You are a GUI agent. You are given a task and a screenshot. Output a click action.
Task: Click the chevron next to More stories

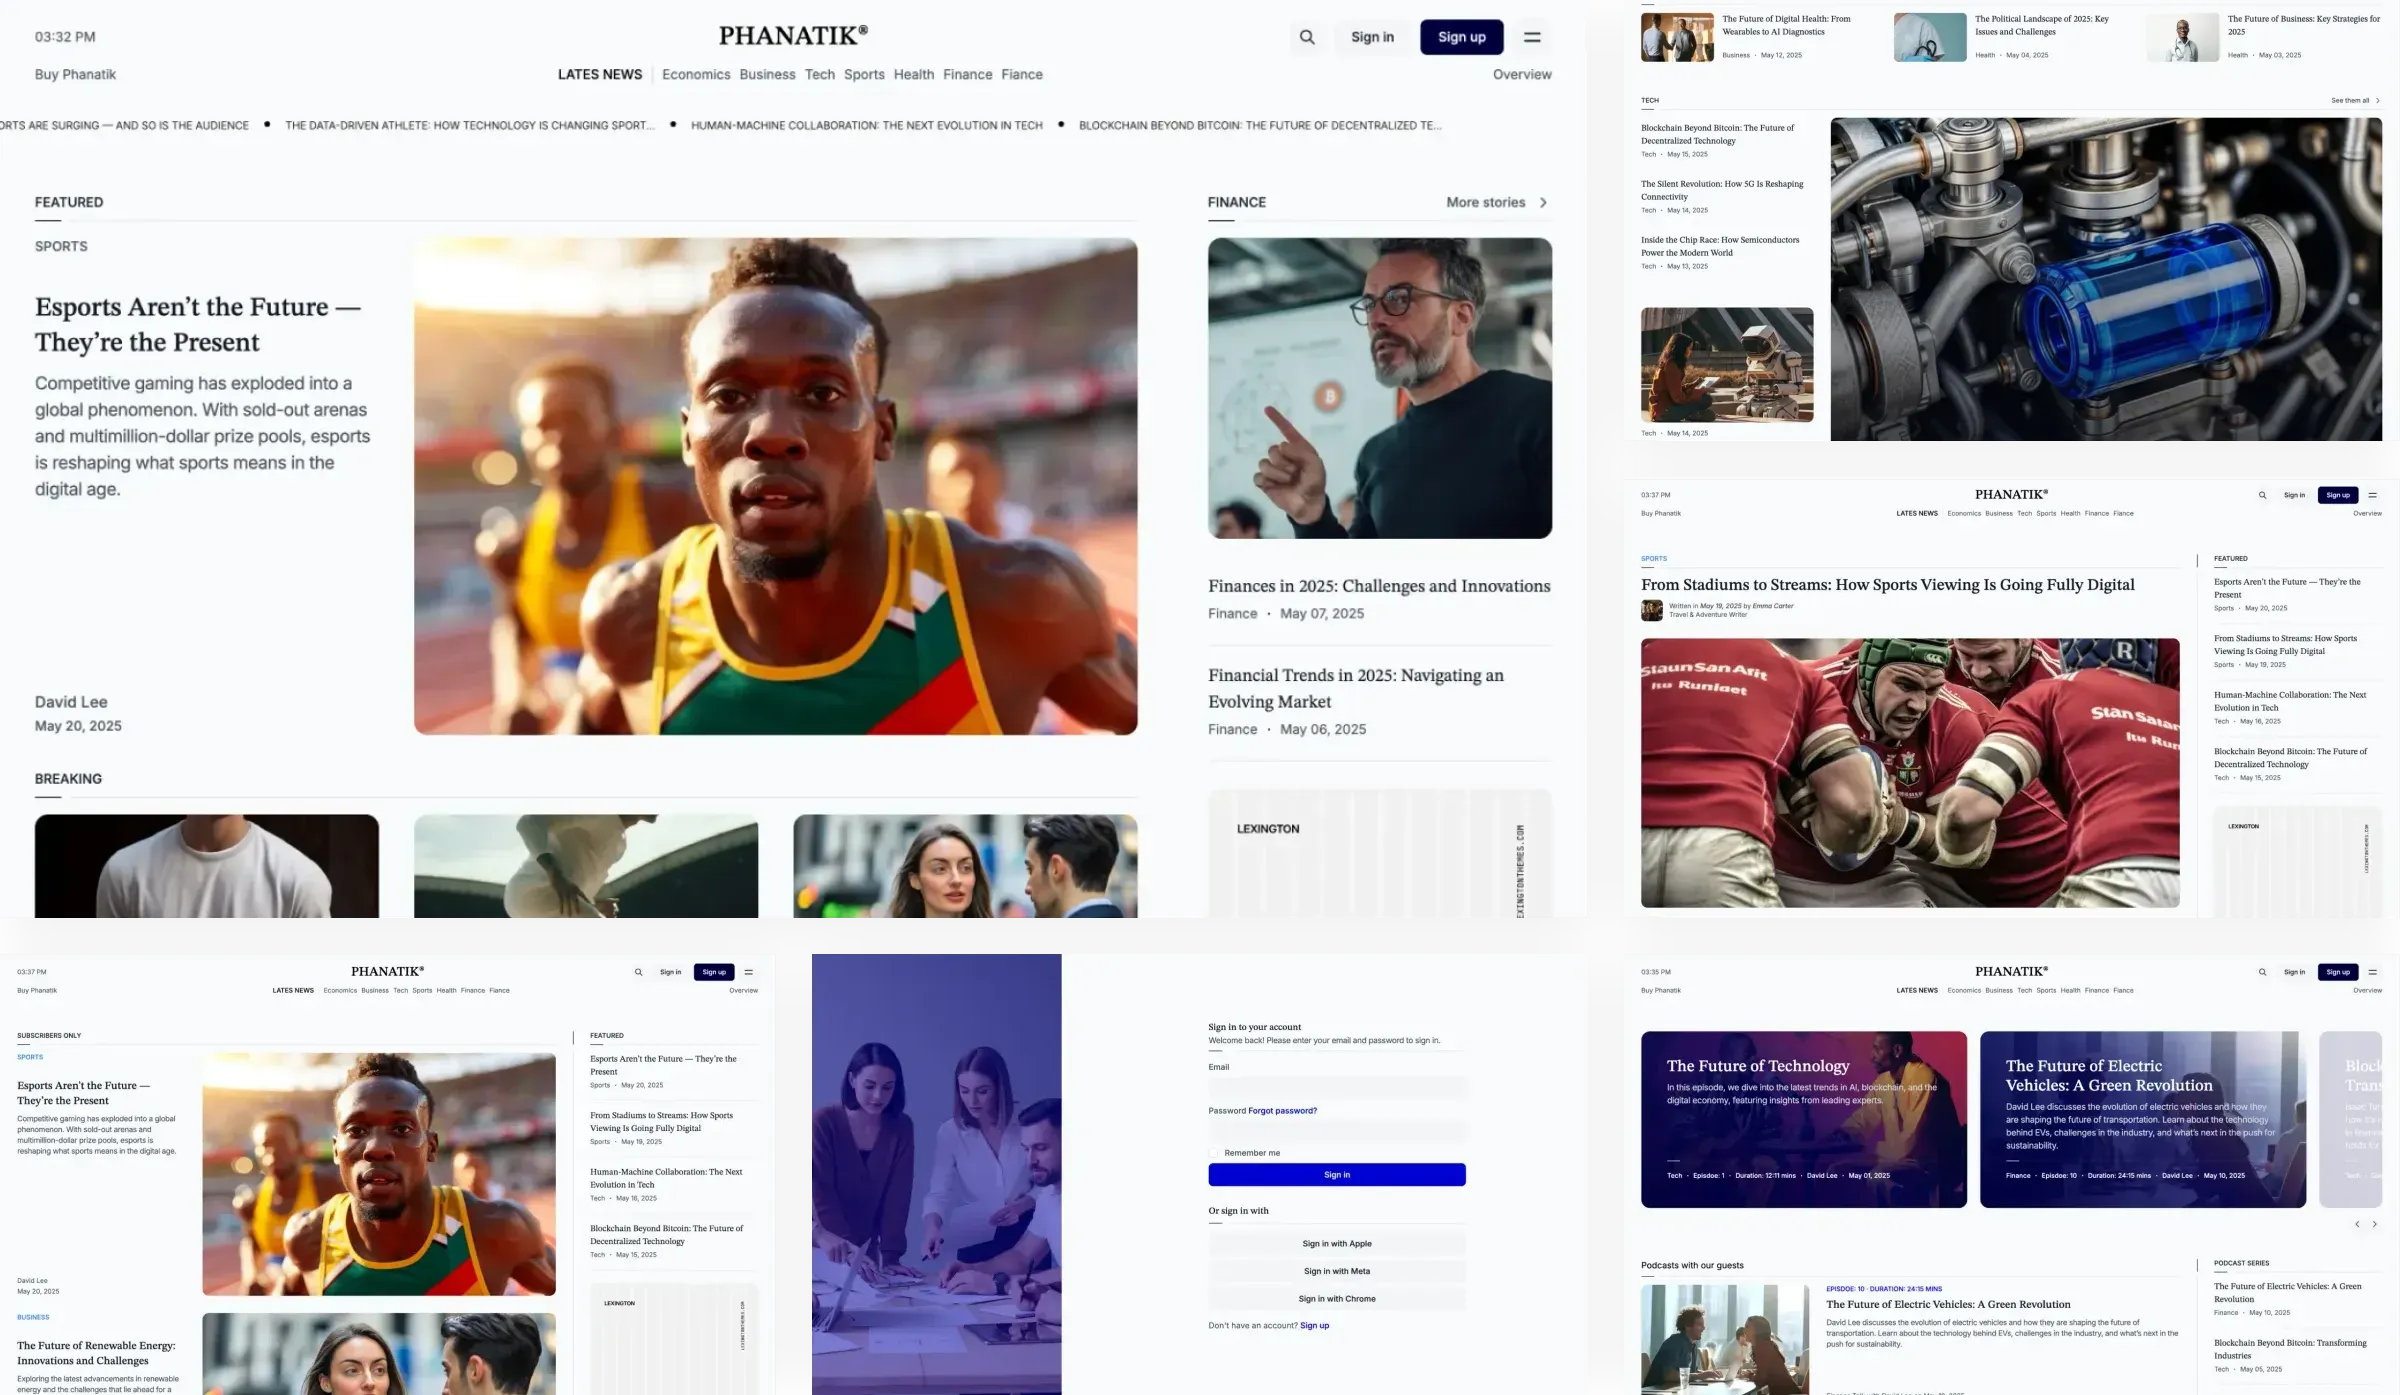(x=1543, y=202)
